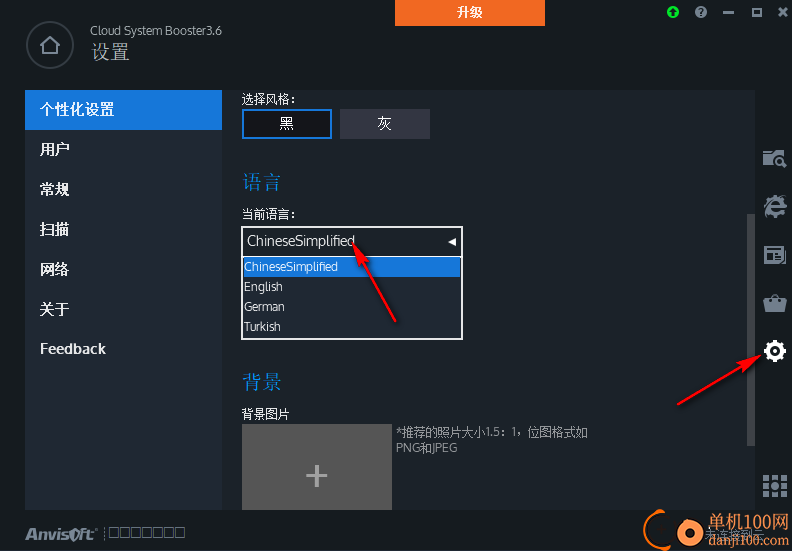Select the 黑 black style button

[287, 124]
